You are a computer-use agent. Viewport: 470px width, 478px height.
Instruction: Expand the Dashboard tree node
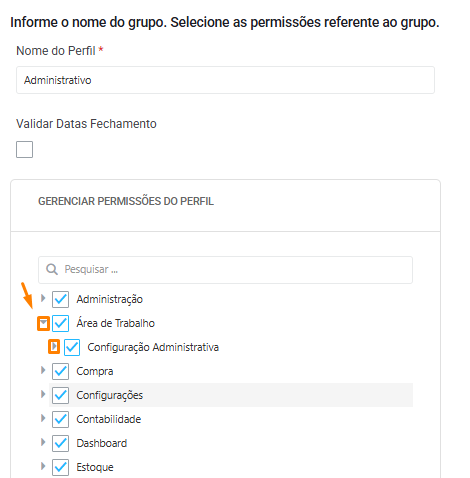pos(43,442)
